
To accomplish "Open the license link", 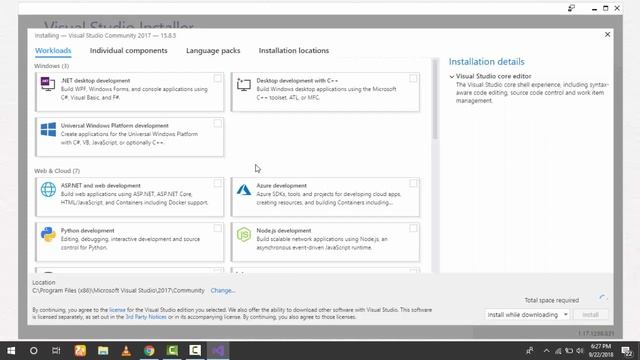I will tap(117, 310).
